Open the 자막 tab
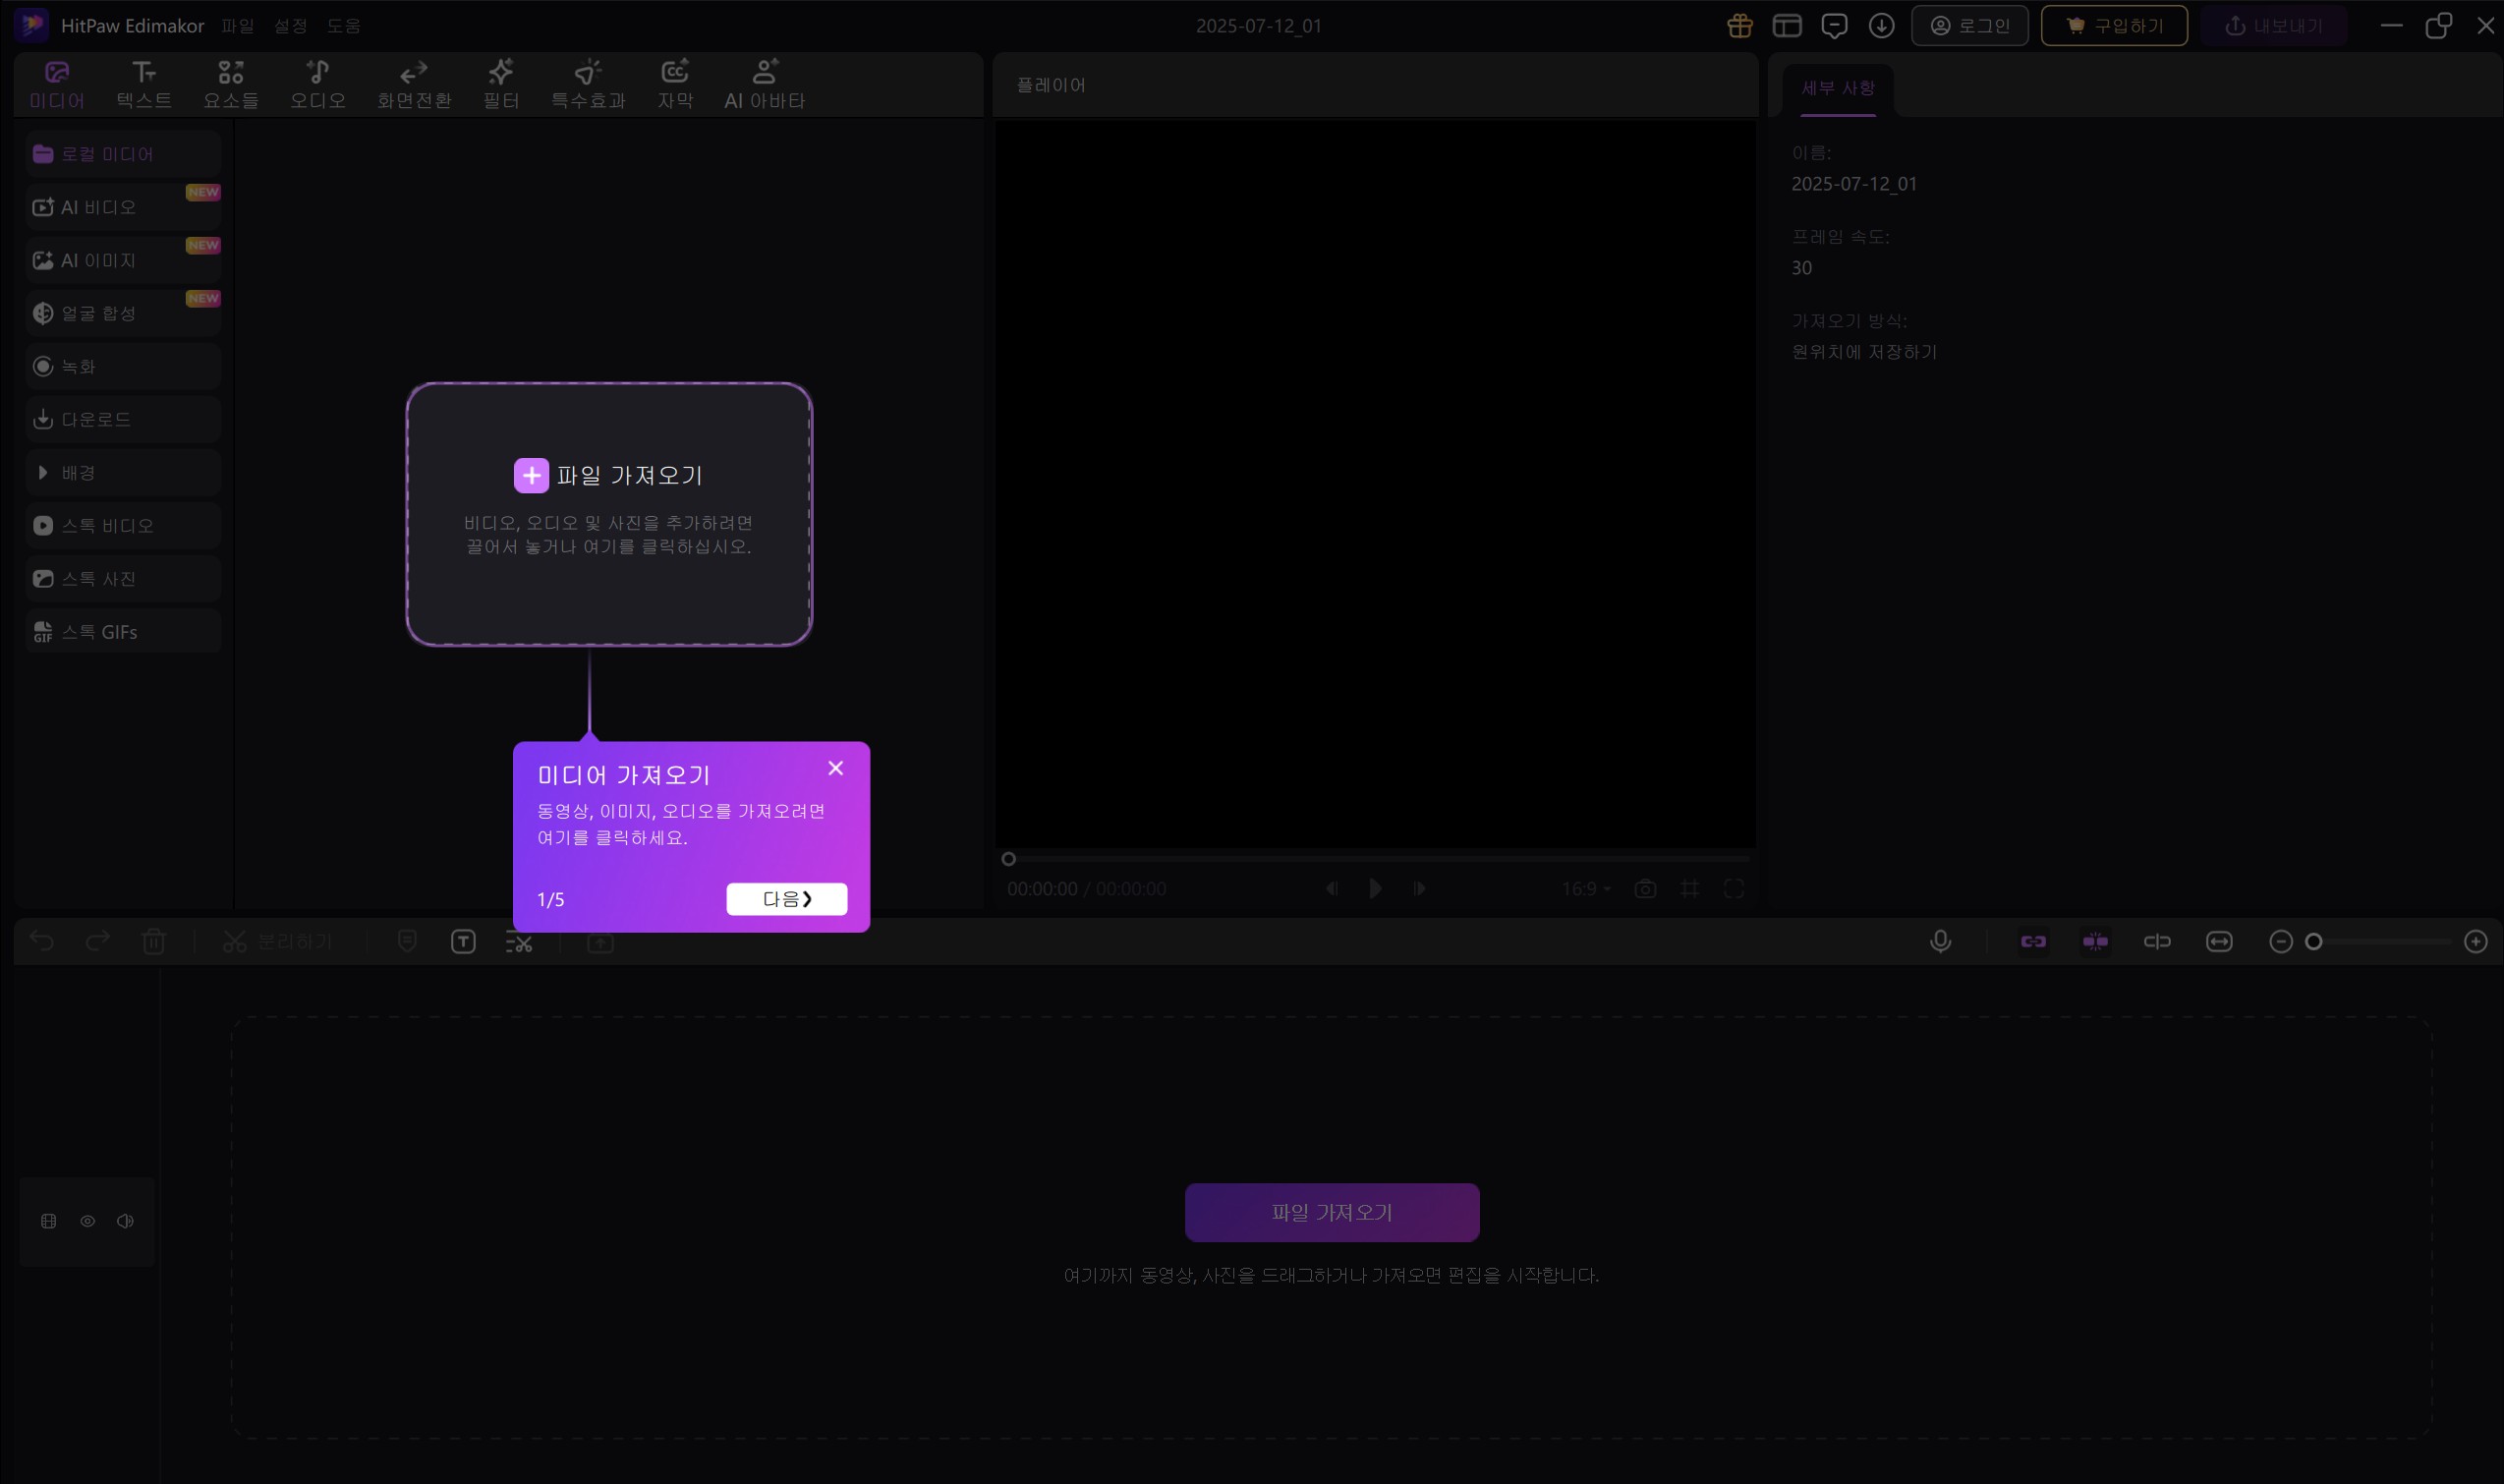2504x1484 pixels. pyautogui.click(x=675, y=84)
